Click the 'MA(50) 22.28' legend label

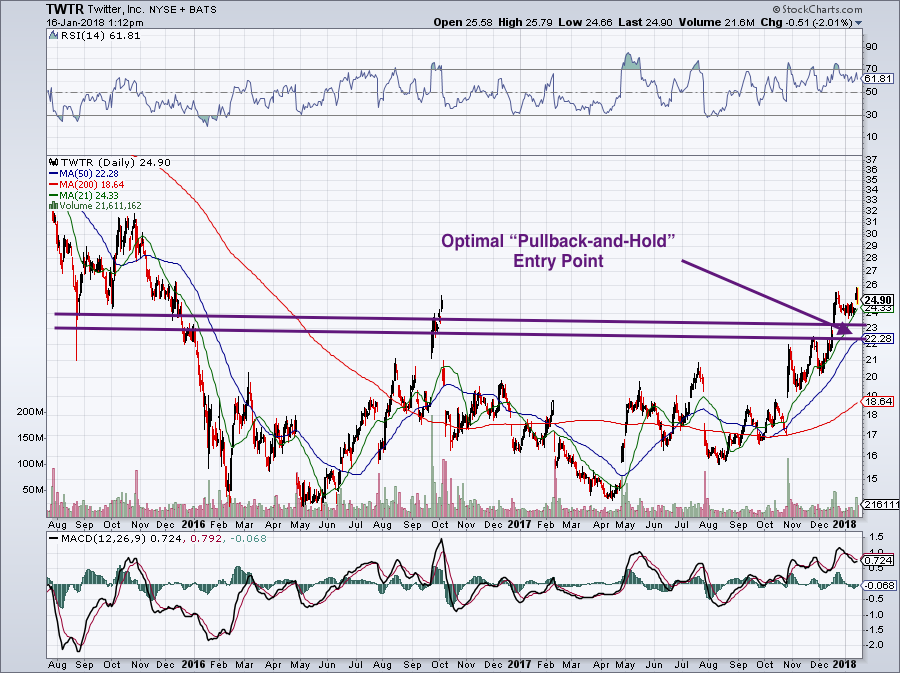89,174
